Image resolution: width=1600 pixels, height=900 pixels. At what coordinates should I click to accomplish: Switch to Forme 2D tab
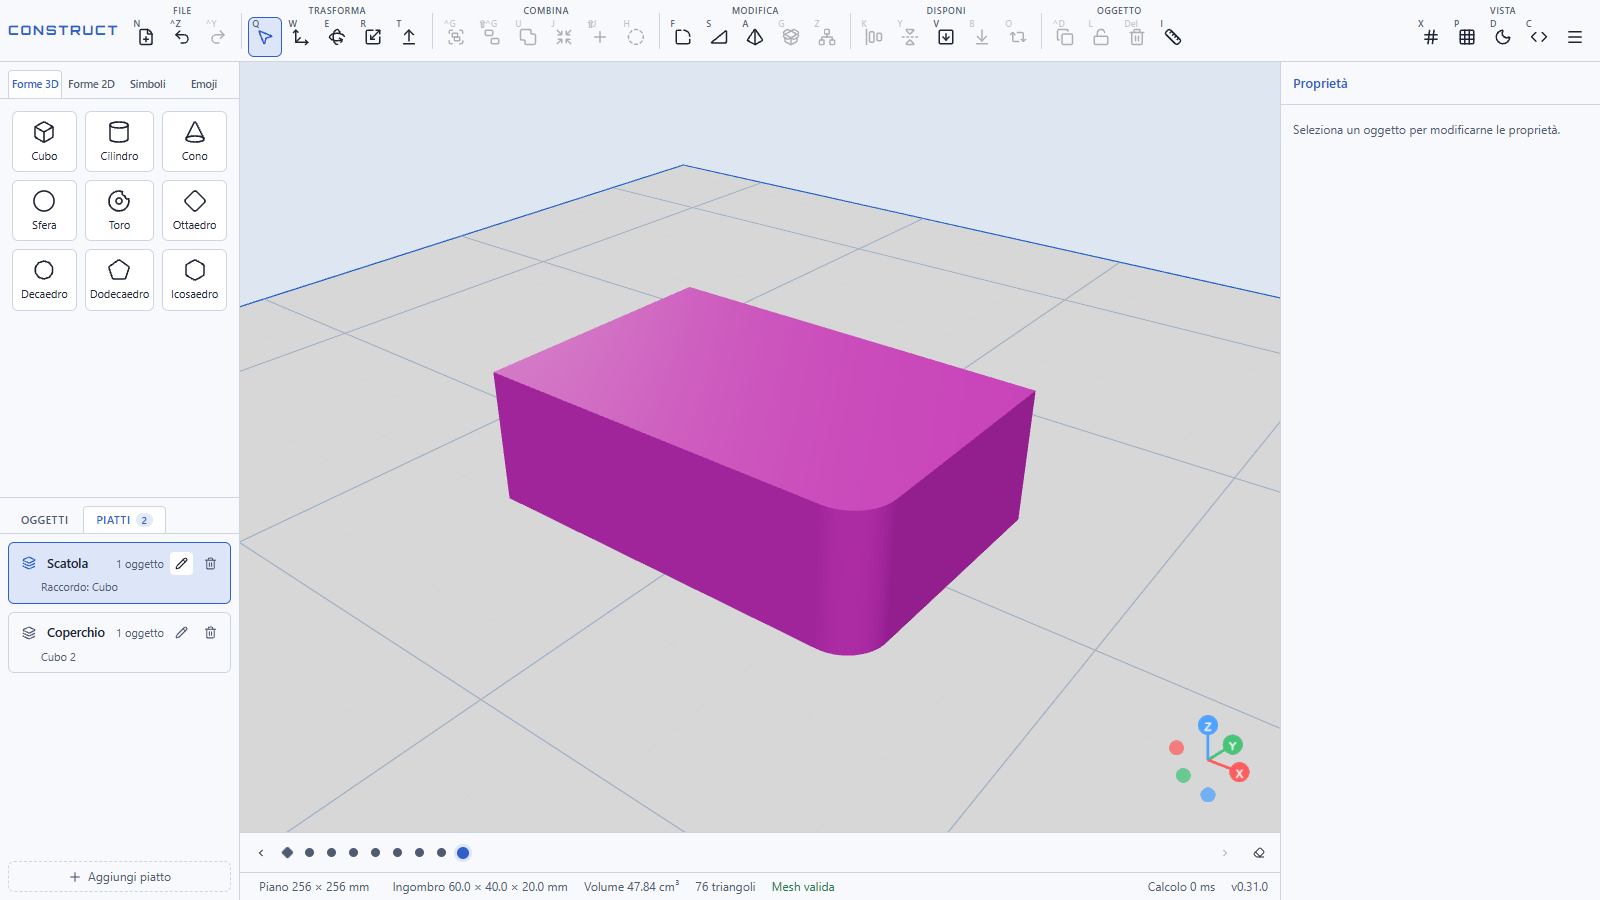91,84
